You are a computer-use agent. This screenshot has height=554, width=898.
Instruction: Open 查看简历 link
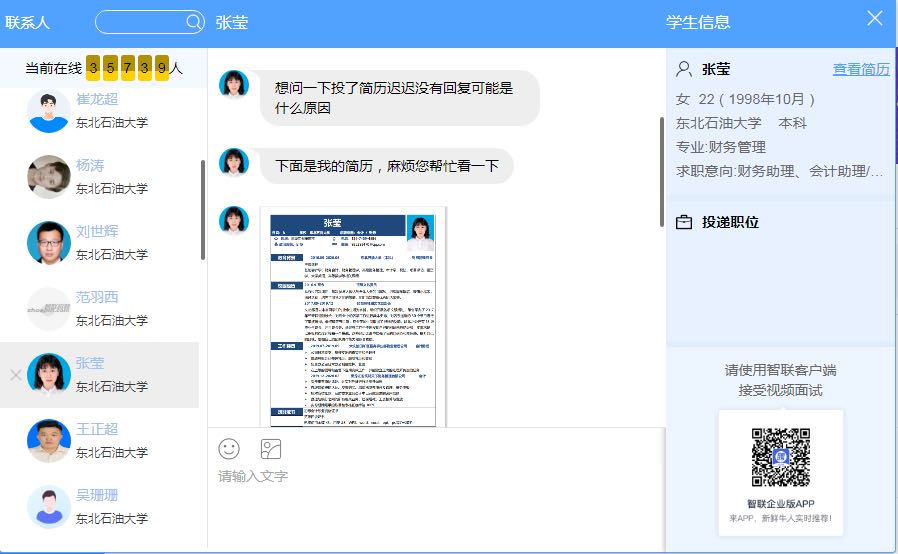click(x=860, y=69)
